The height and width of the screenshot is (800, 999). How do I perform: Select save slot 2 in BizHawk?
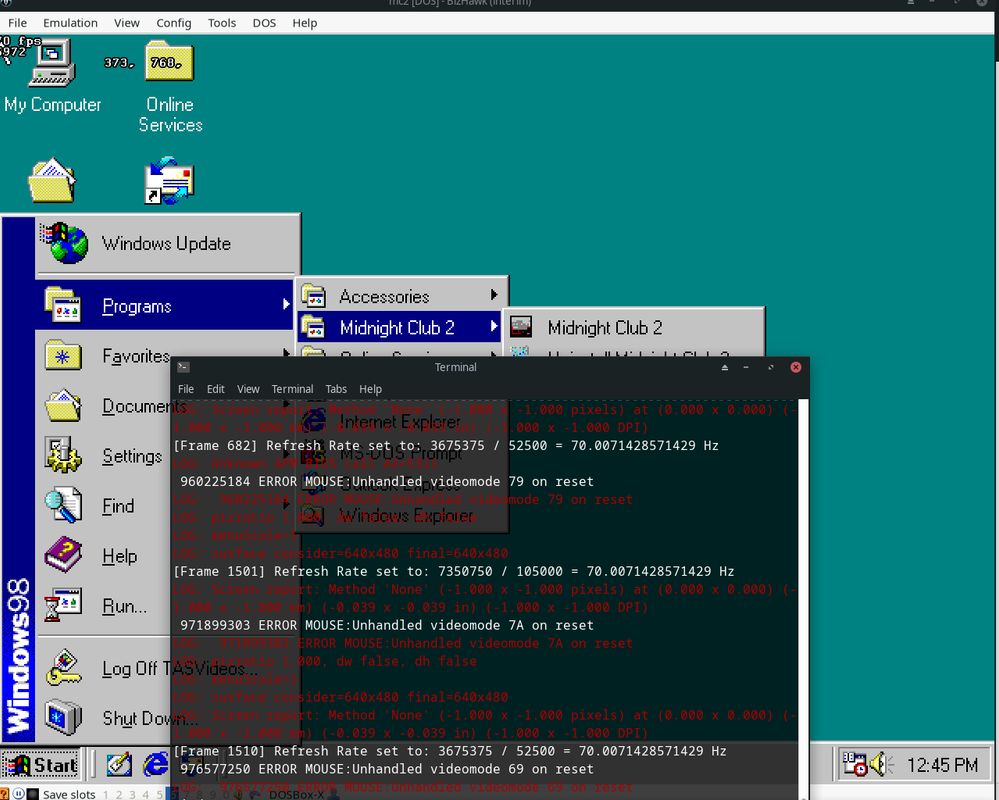click(x=119, y=794)
